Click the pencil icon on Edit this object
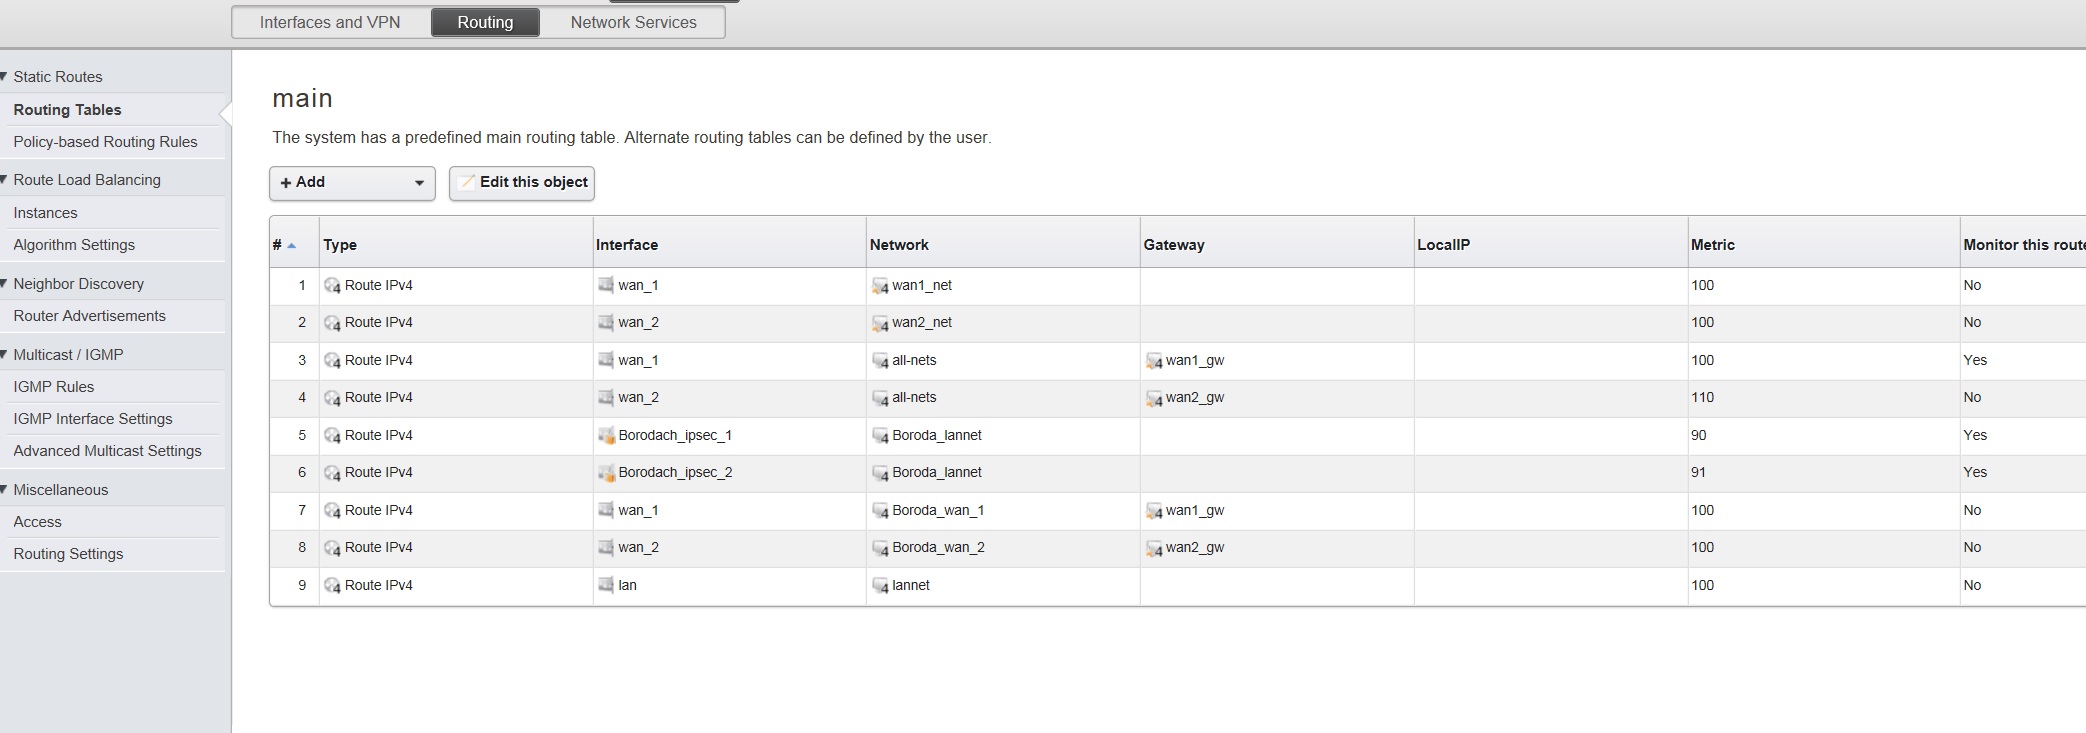The height and width of the screenshot is (733, 2086). point(466,182)
